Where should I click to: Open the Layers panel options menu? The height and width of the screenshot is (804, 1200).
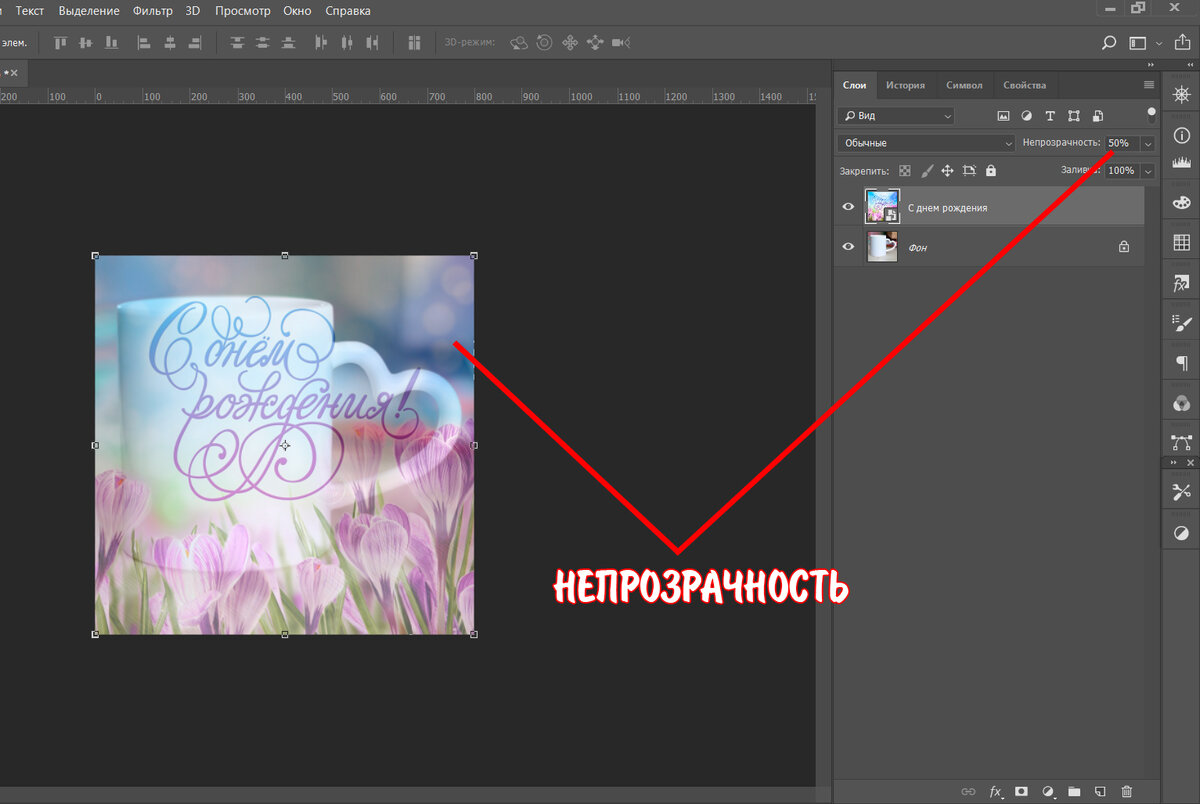click(x=1149, y=85)
